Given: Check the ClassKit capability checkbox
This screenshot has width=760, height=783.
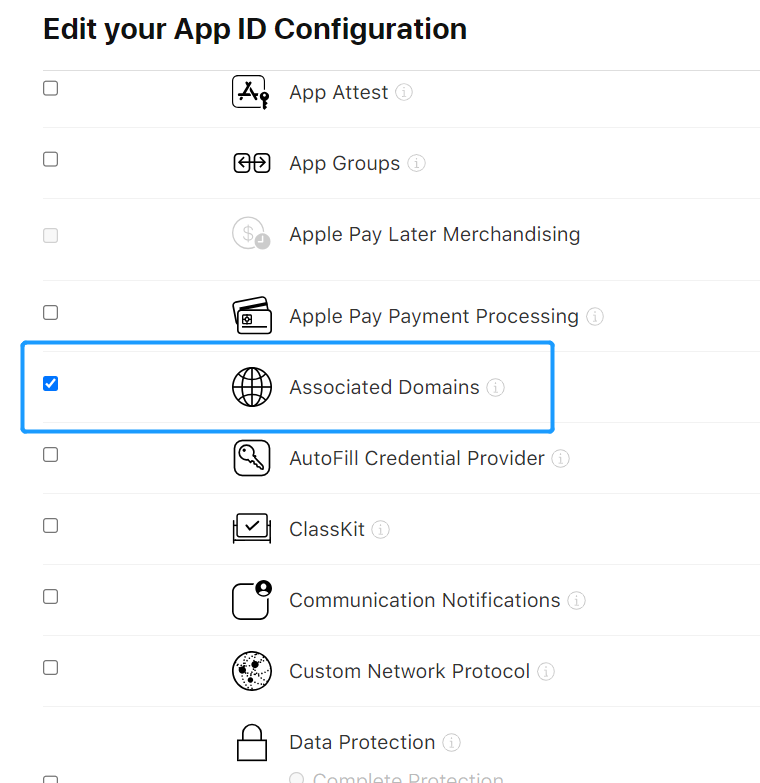Looking at the screenshot, I should point(50,525).
